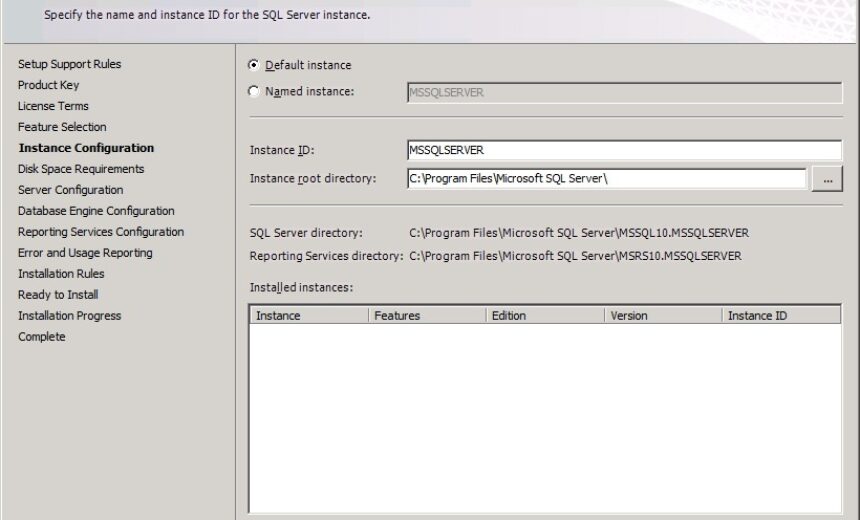Open Server Configuration step in sidebar
This screenshot has width=860, height=520.
click(x=71, y=190)
